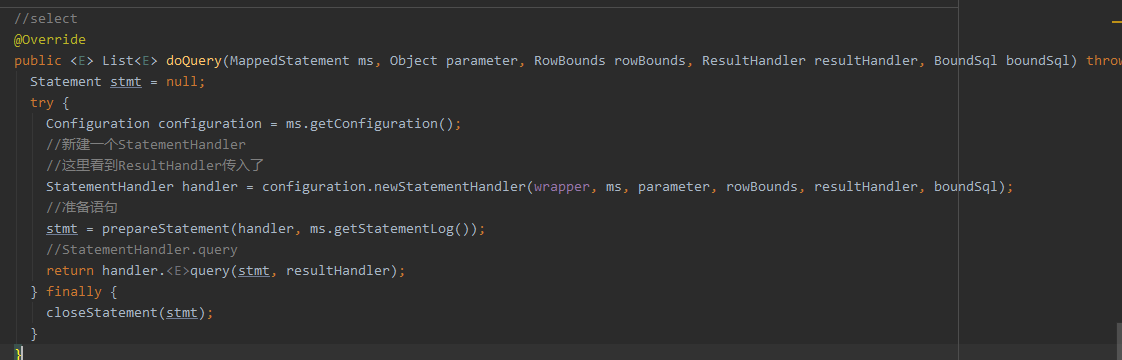Click the 'return handler.<E>query' statement
The width and height of the screenshot is (1122, 360).
(x=225, y=271)
